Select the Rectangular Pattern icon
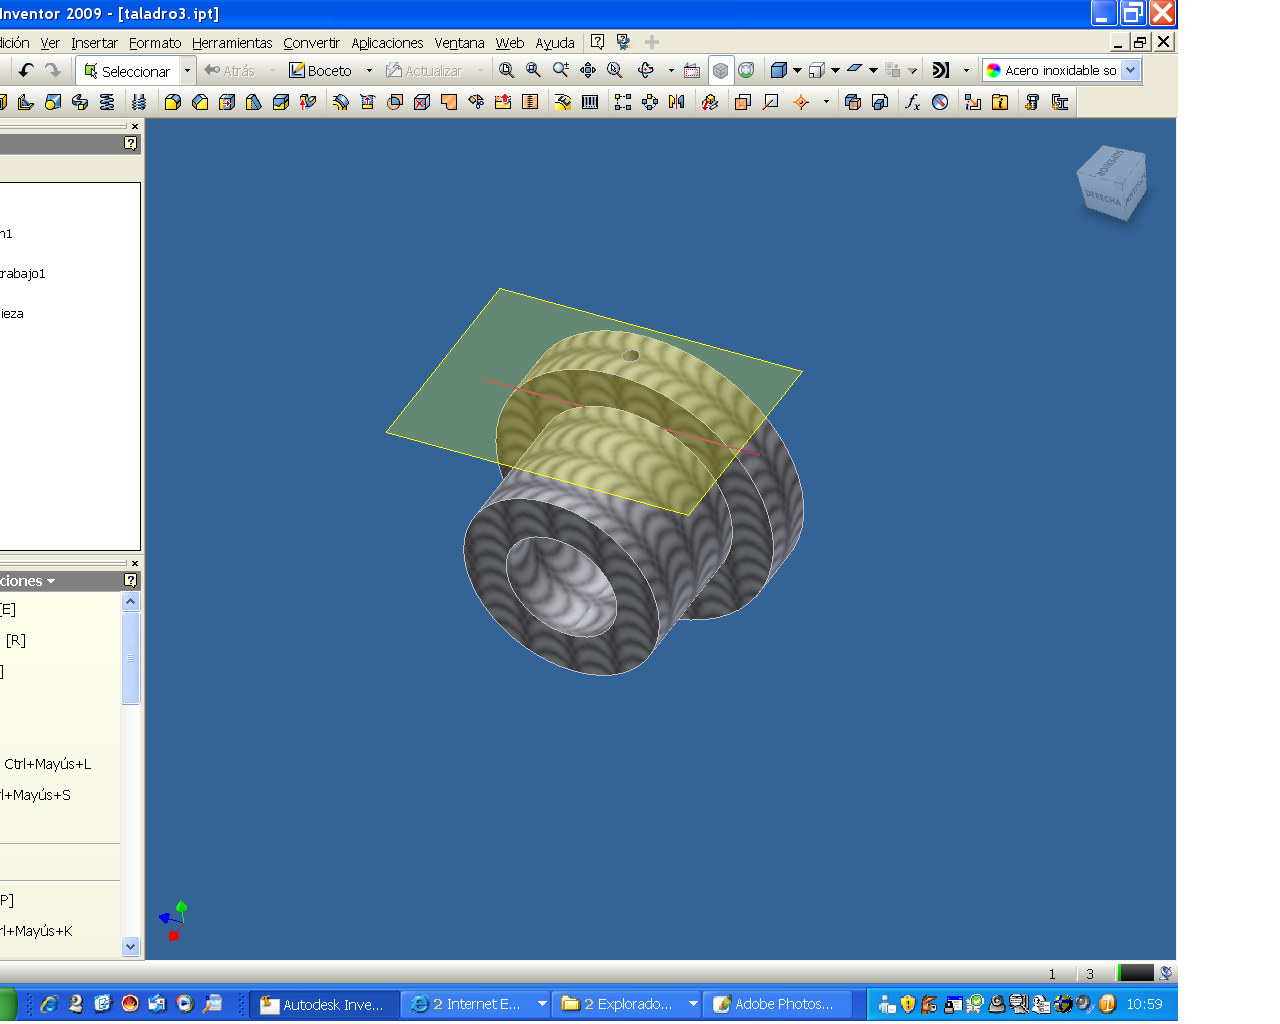Viewport: 1280px width, 1024px height. tap(623, 102)
